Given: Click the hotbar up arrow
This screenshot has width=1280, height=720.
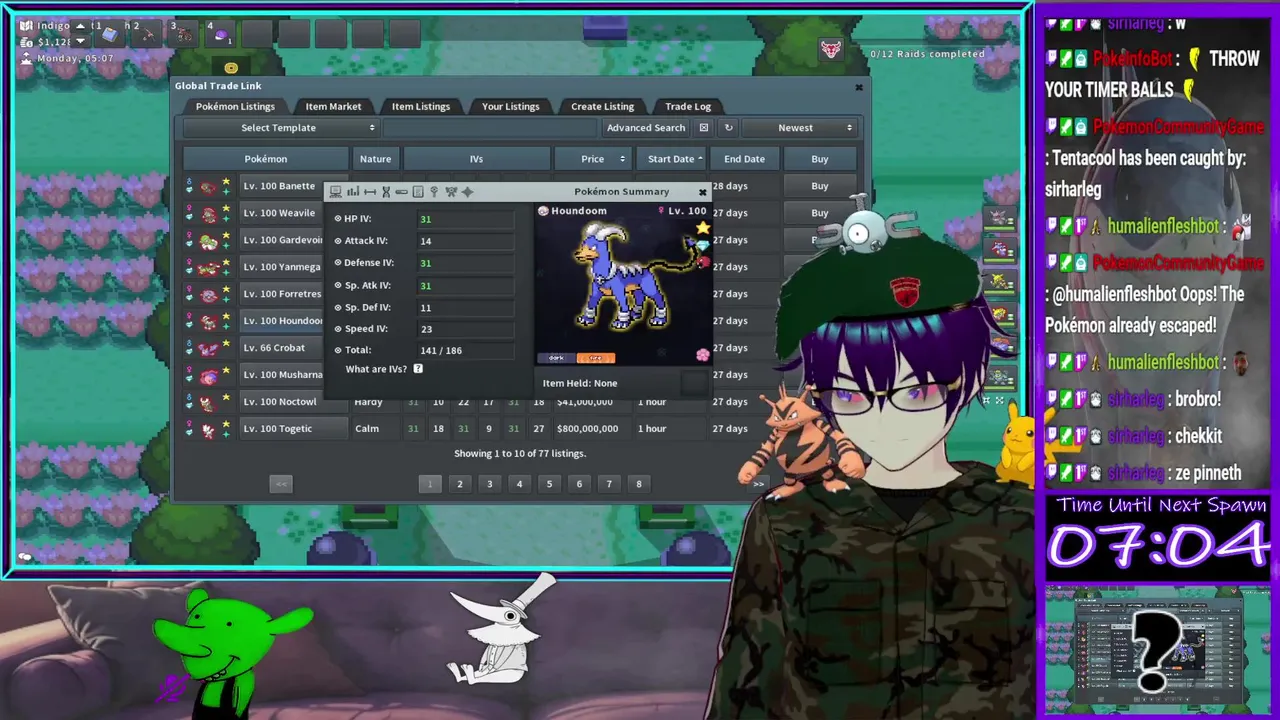Looking at the screenshot, I should click(80, 26).
